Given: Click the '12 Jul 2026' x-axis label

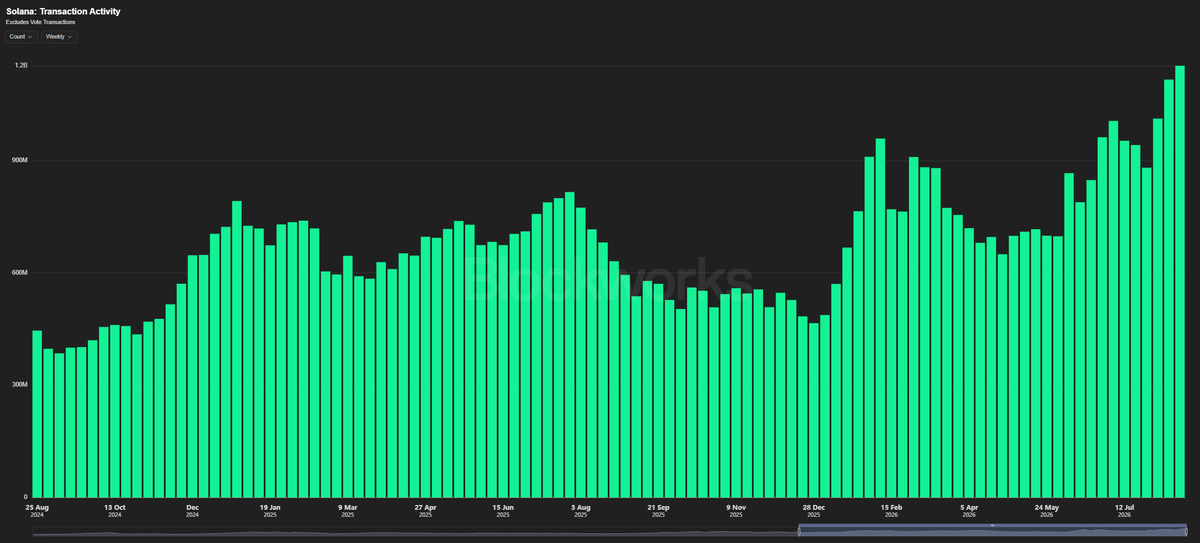Looking at the screenshot, I should [1125, 510].
